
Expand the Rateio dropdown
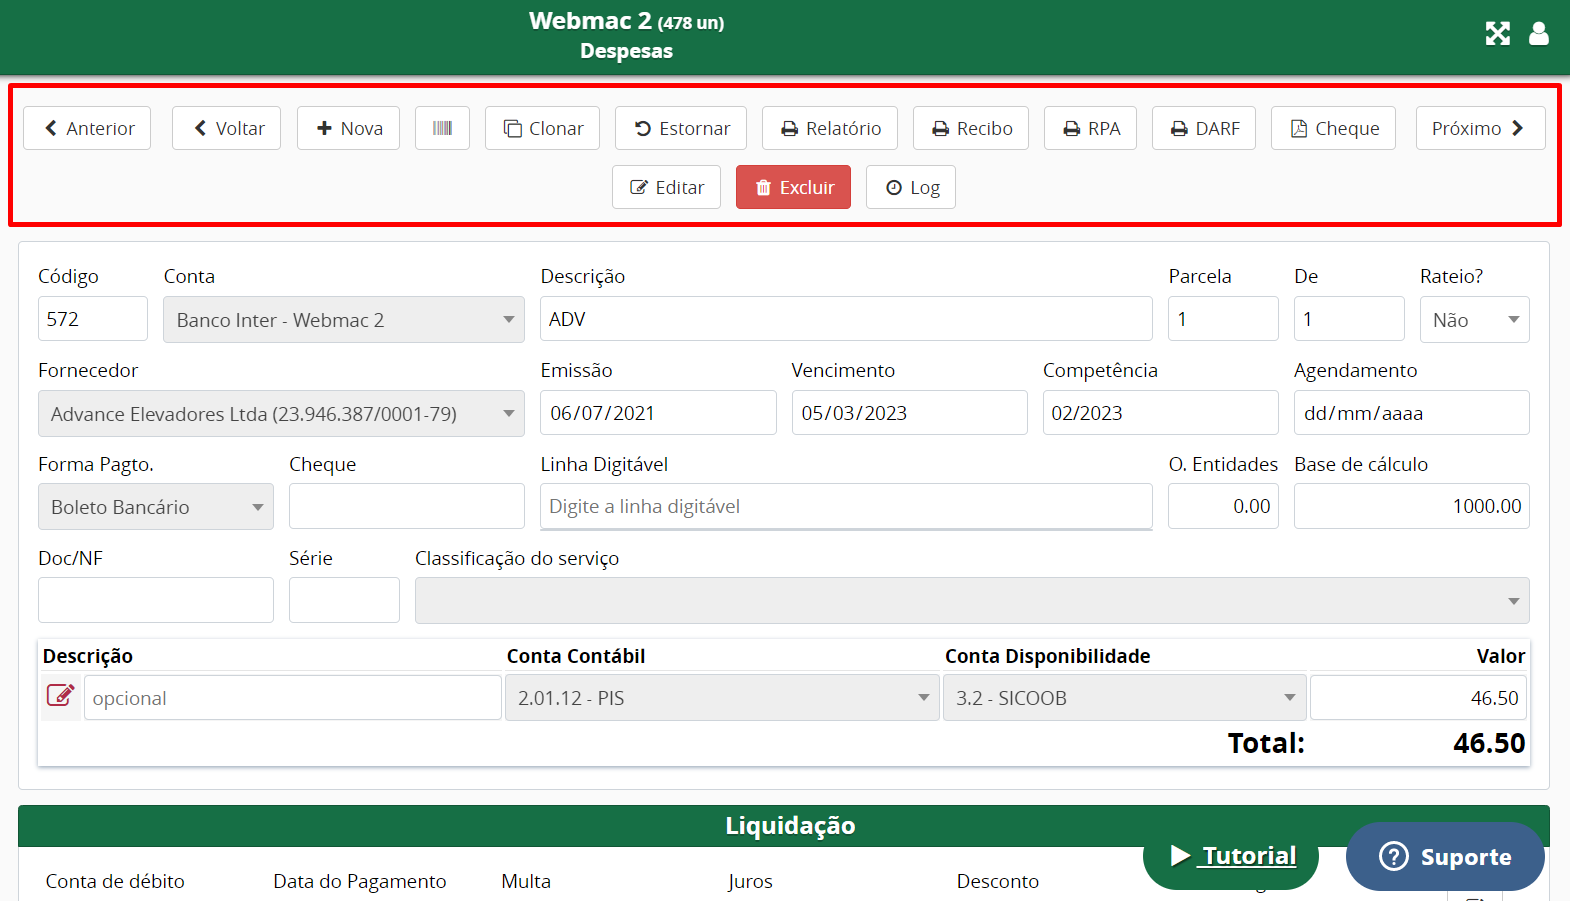point(1474,320)
